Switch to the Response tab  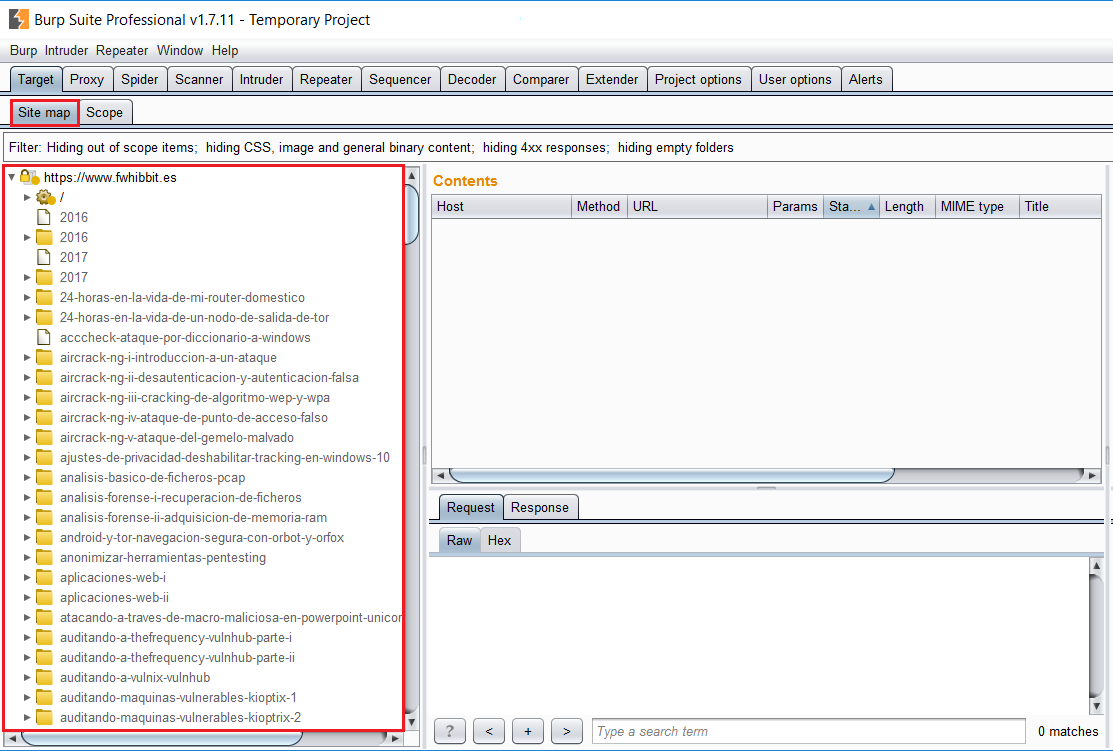click(539, 507)
